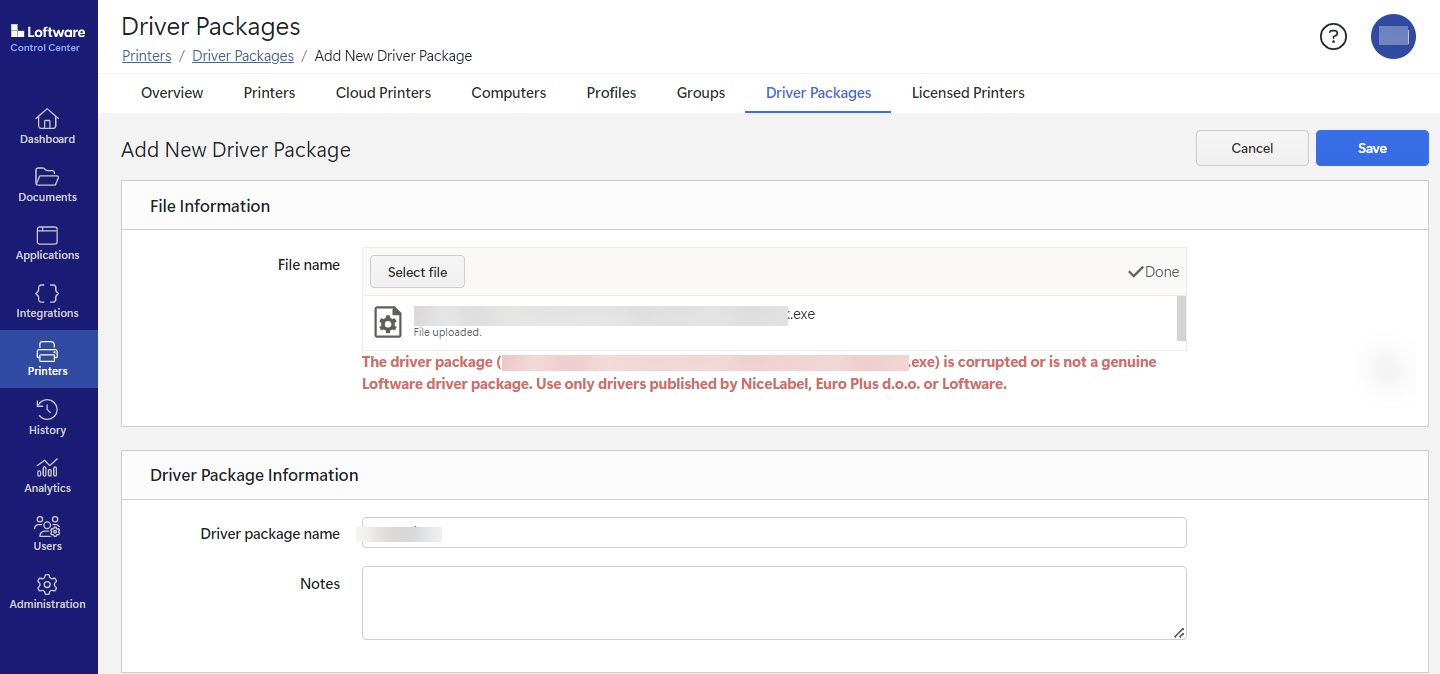Open the Computers tab
The width and height of the screenshot is (1440, 674).
tap(509, 93)
